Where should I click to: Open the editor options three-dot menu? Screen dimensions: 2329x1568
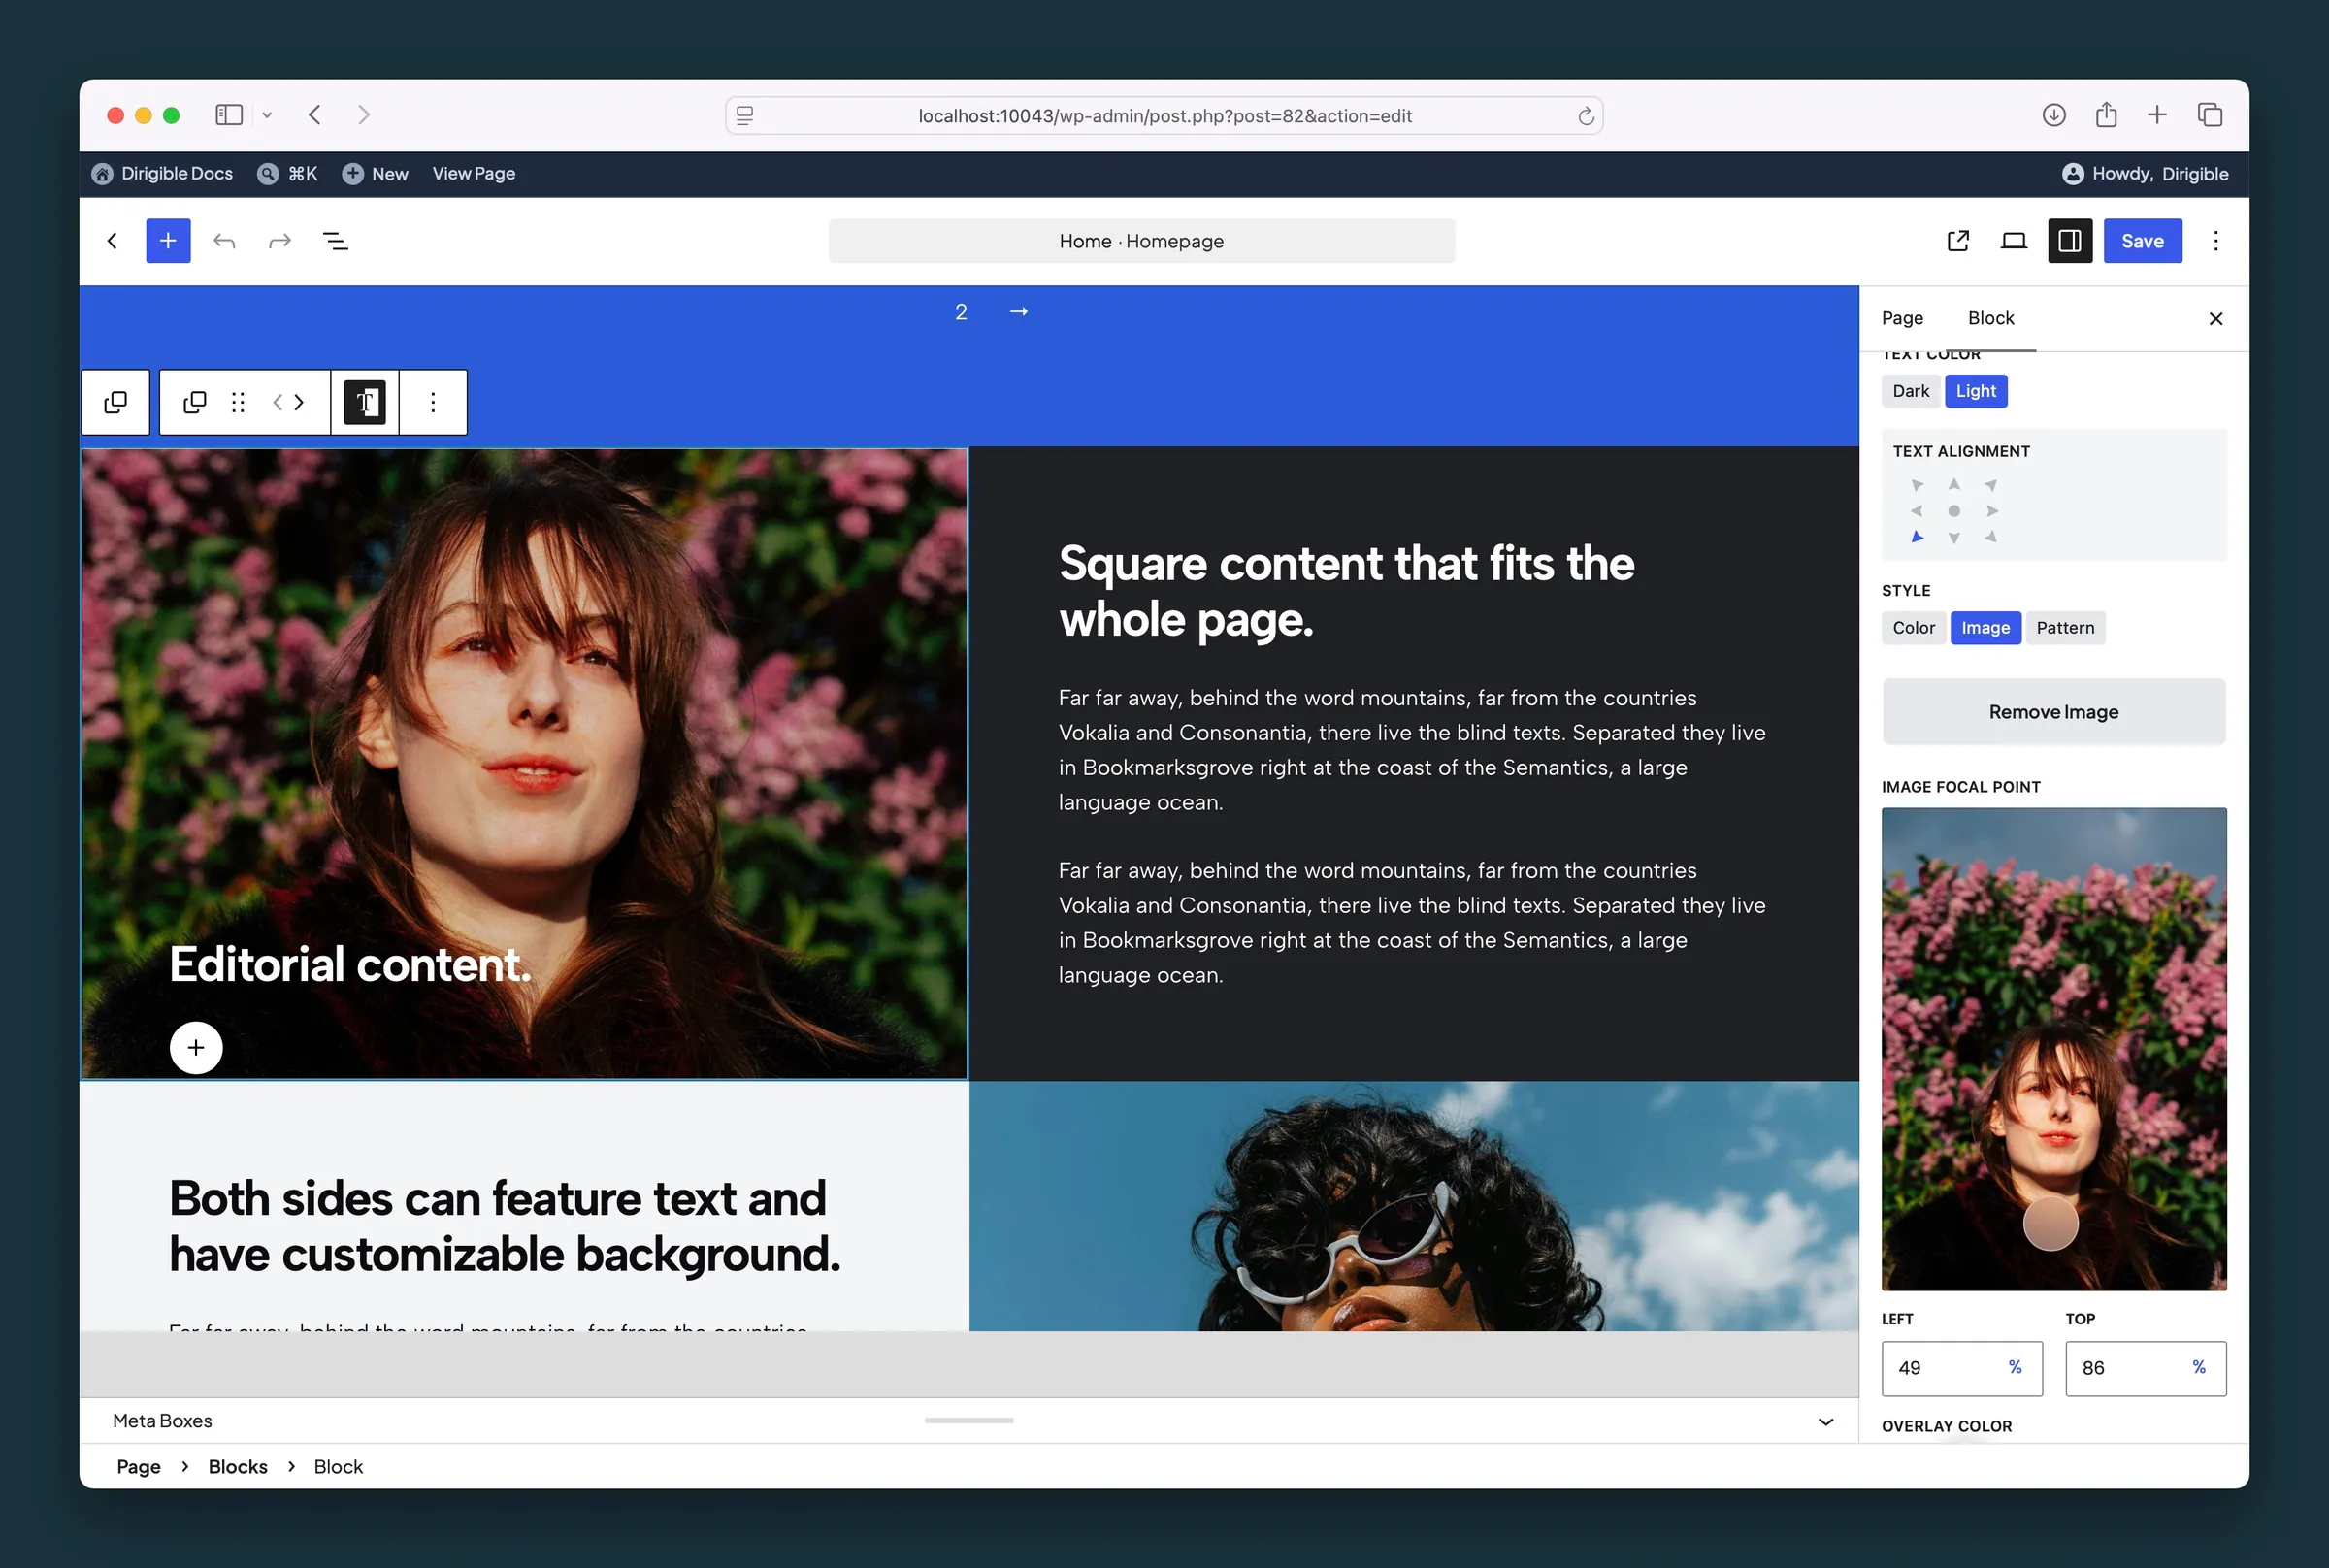point(2216,241)
